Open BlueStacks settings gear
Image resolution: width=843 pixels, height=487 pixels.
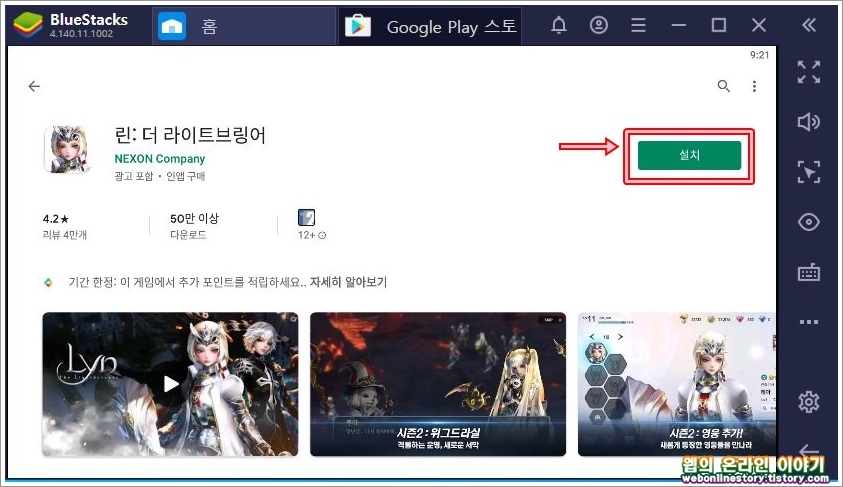pos(809,402)
